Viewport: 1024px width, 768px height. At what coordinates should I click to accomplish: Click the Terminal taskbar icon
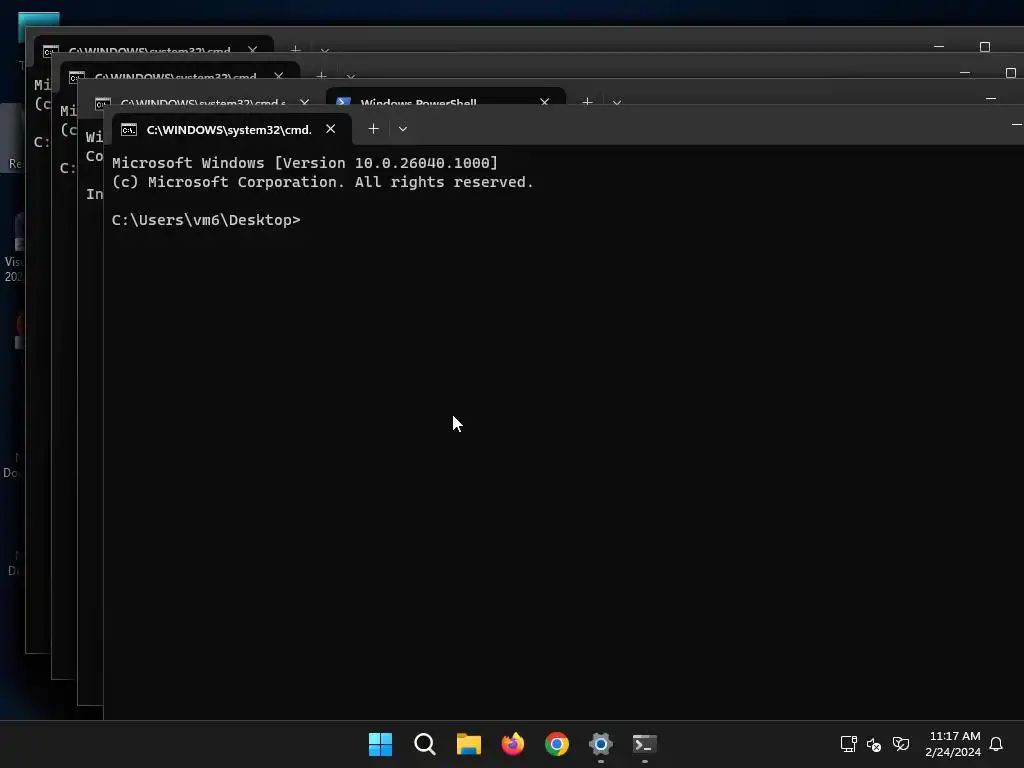(x=645, y=744)
